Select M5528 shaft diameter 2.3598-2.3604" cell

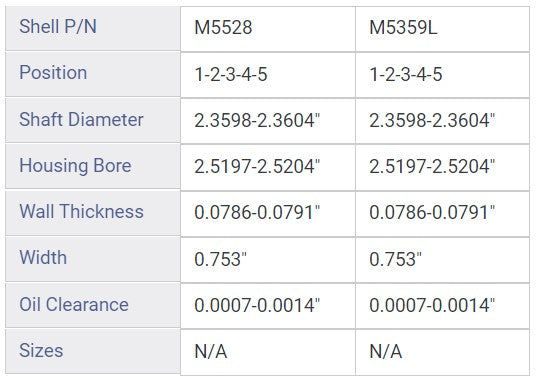(268, 121)
